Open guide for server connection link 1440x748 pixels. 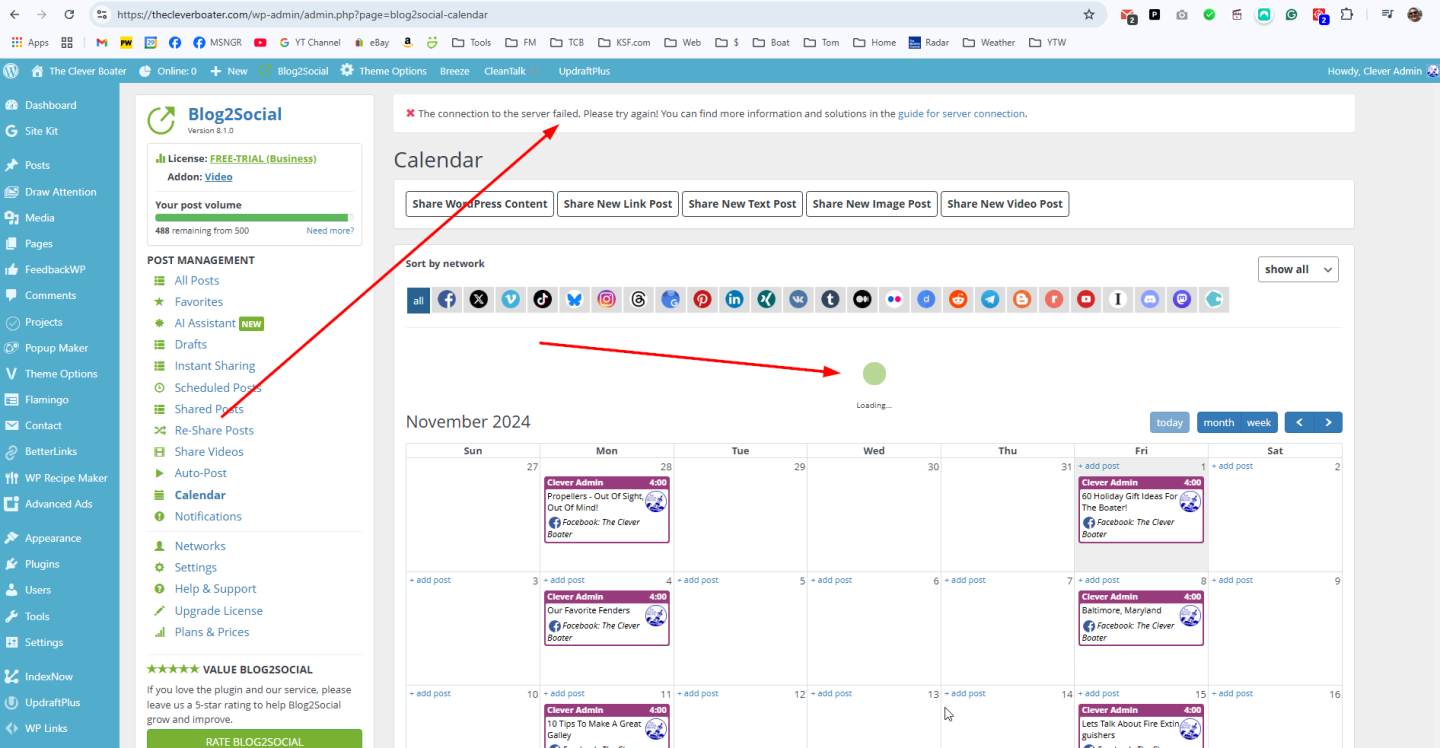point(961,114)
